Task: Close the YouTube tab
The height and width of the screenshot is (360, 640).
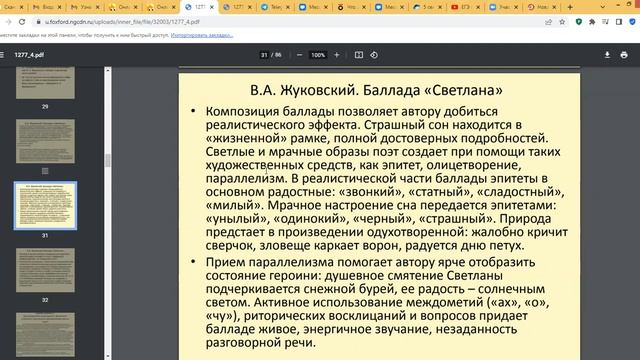Action: (478, 7)
